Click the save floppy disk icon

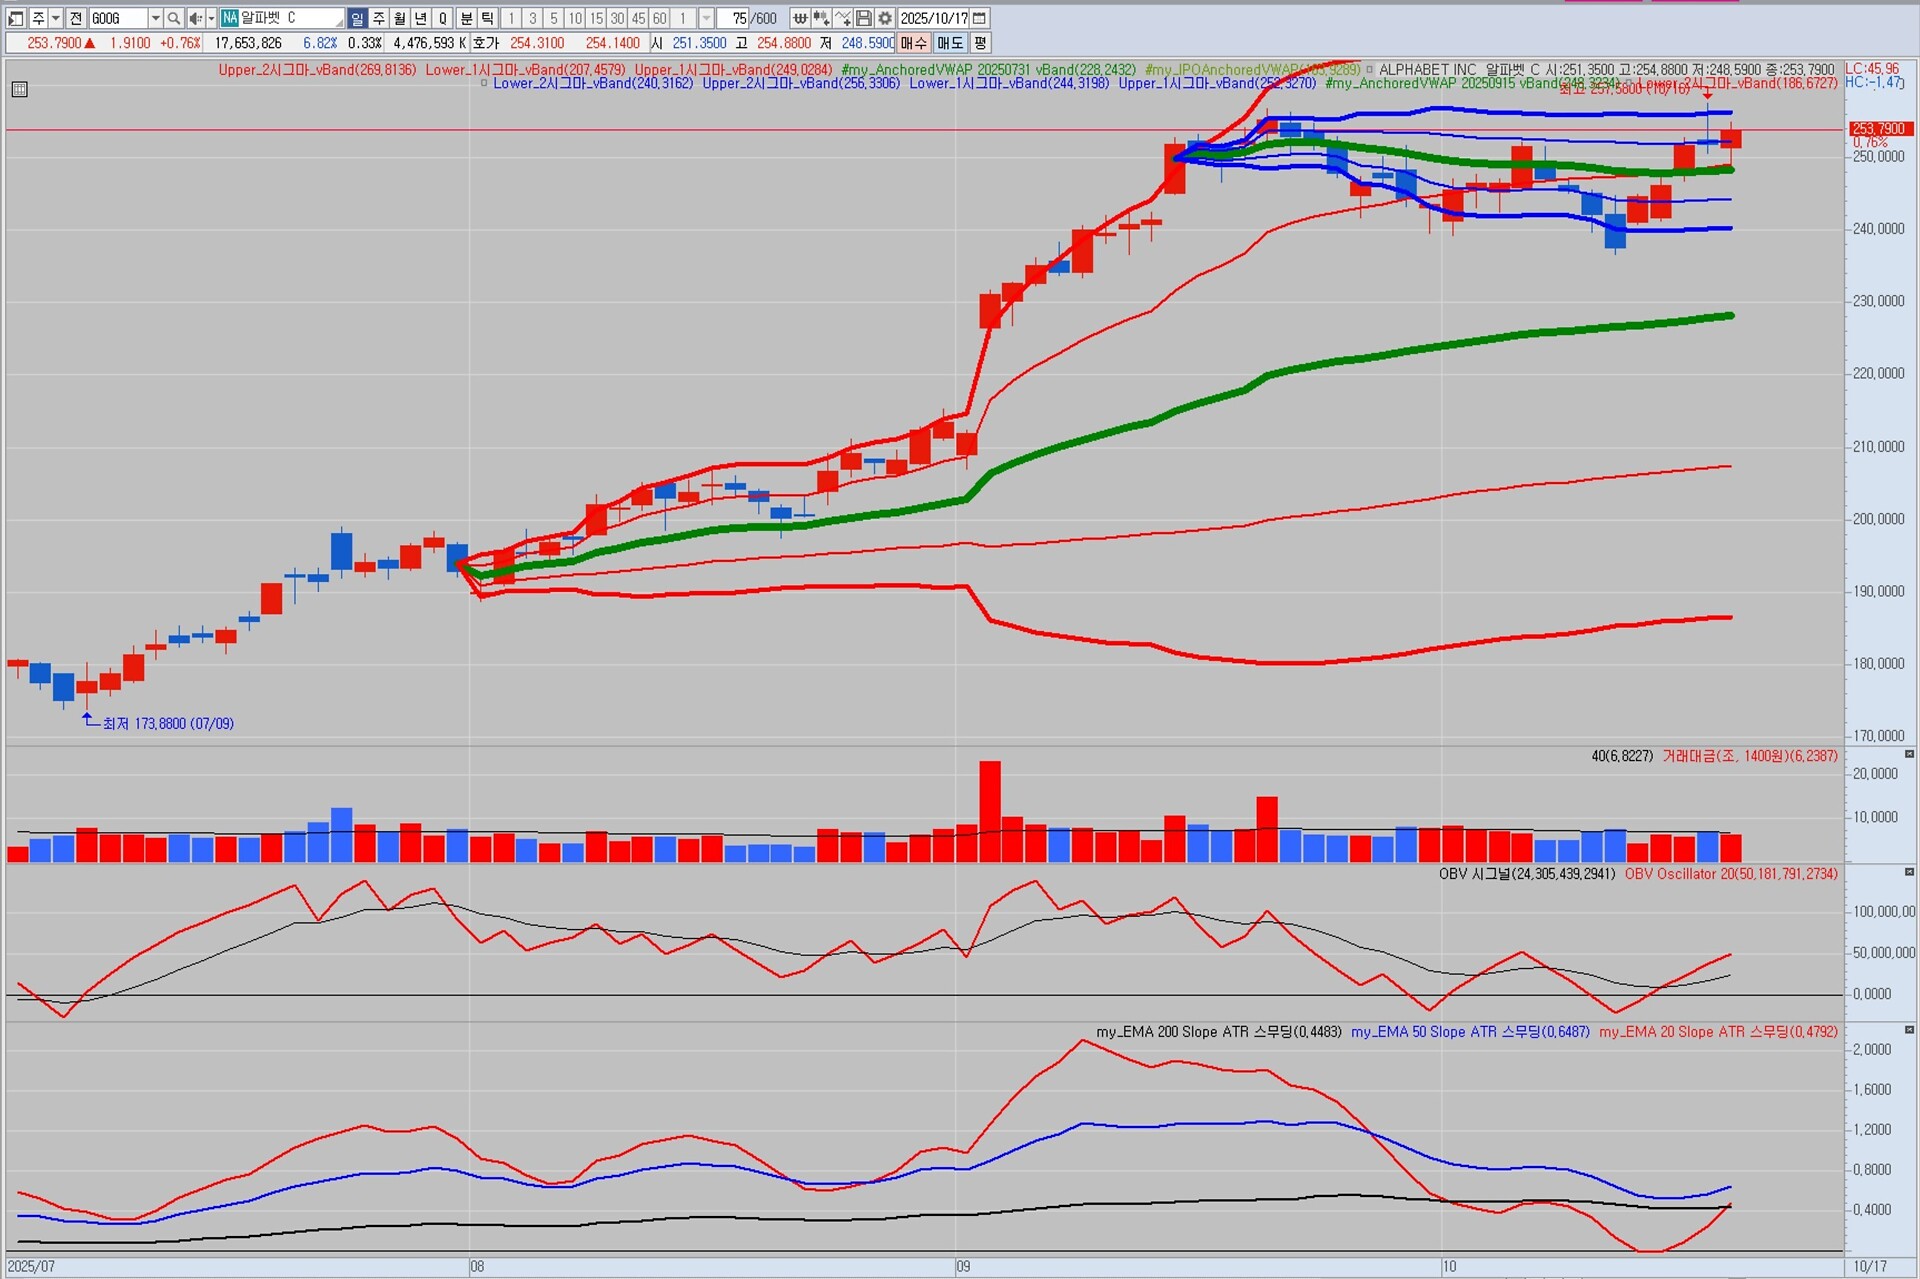tap(864, 18)
